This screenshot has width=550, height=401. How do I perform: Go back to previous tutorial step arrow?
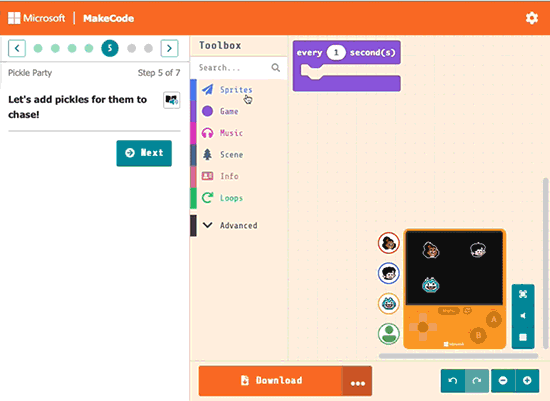pyautogui.click(x=17, y=48)
